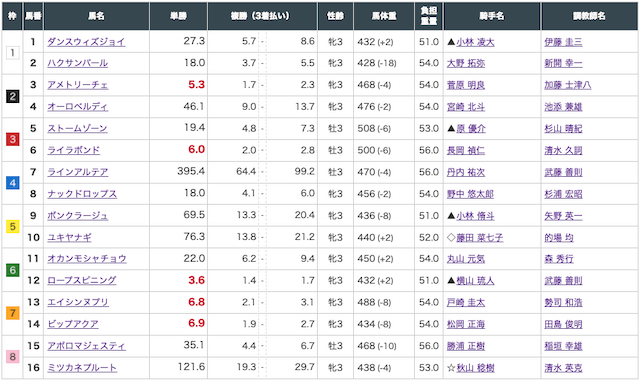Select win odds value 395.4
Screen dimensions: 640x380
(191, 171)
